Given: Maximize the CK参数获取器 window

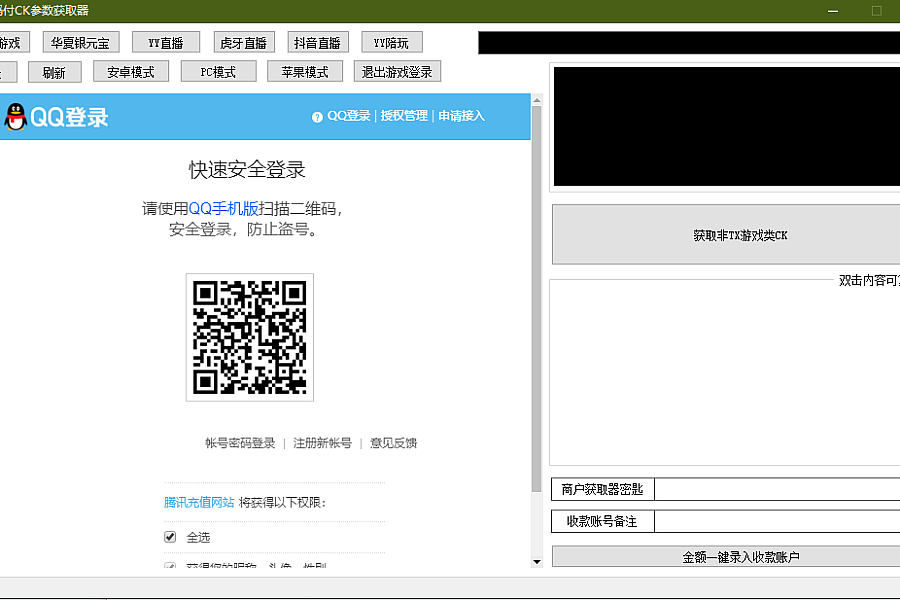Looking at the screenshot, I should click(876, 11).
